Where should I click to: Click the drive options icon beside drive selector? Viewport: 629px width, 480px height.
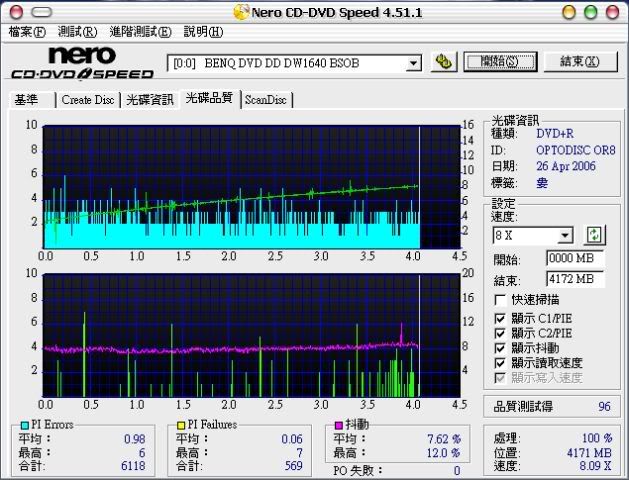(444, 62)
